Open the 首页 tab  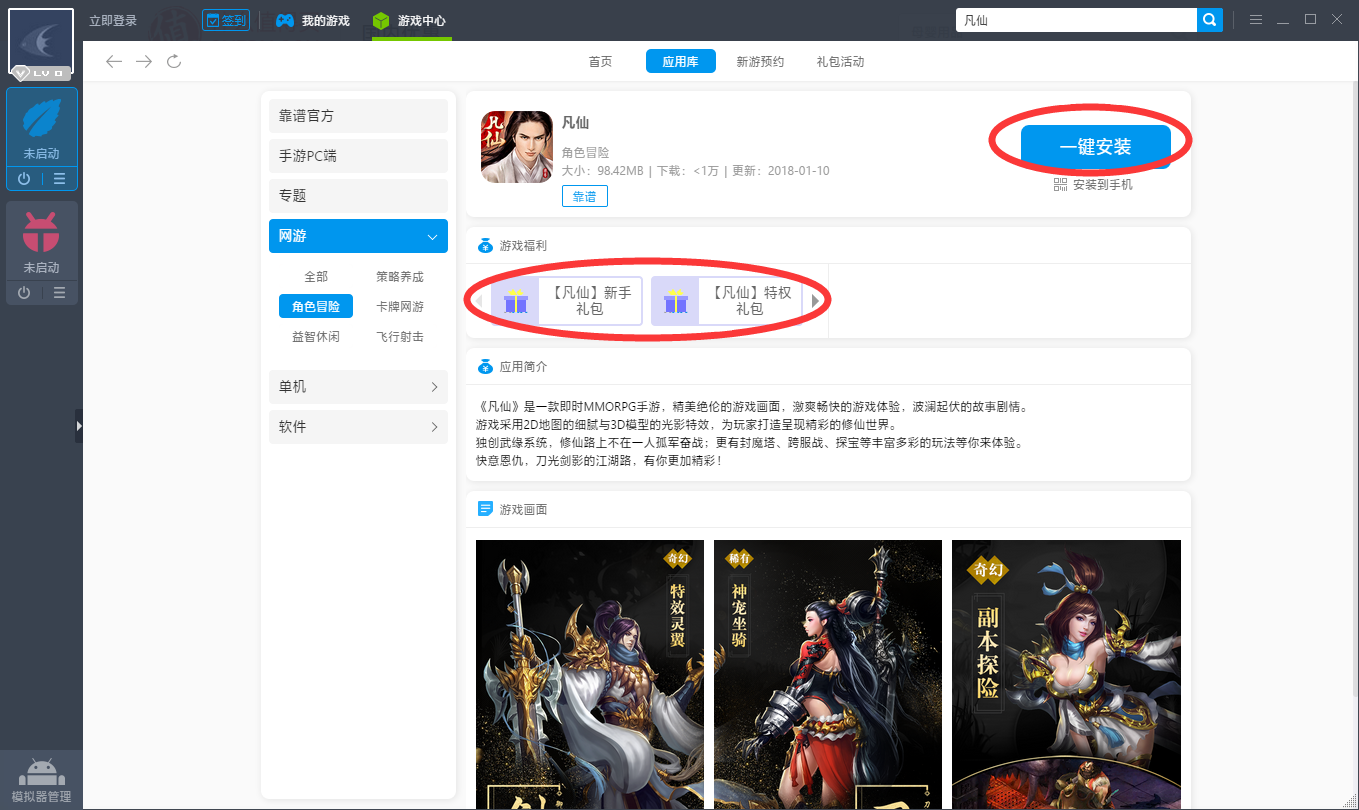point(600,62)
